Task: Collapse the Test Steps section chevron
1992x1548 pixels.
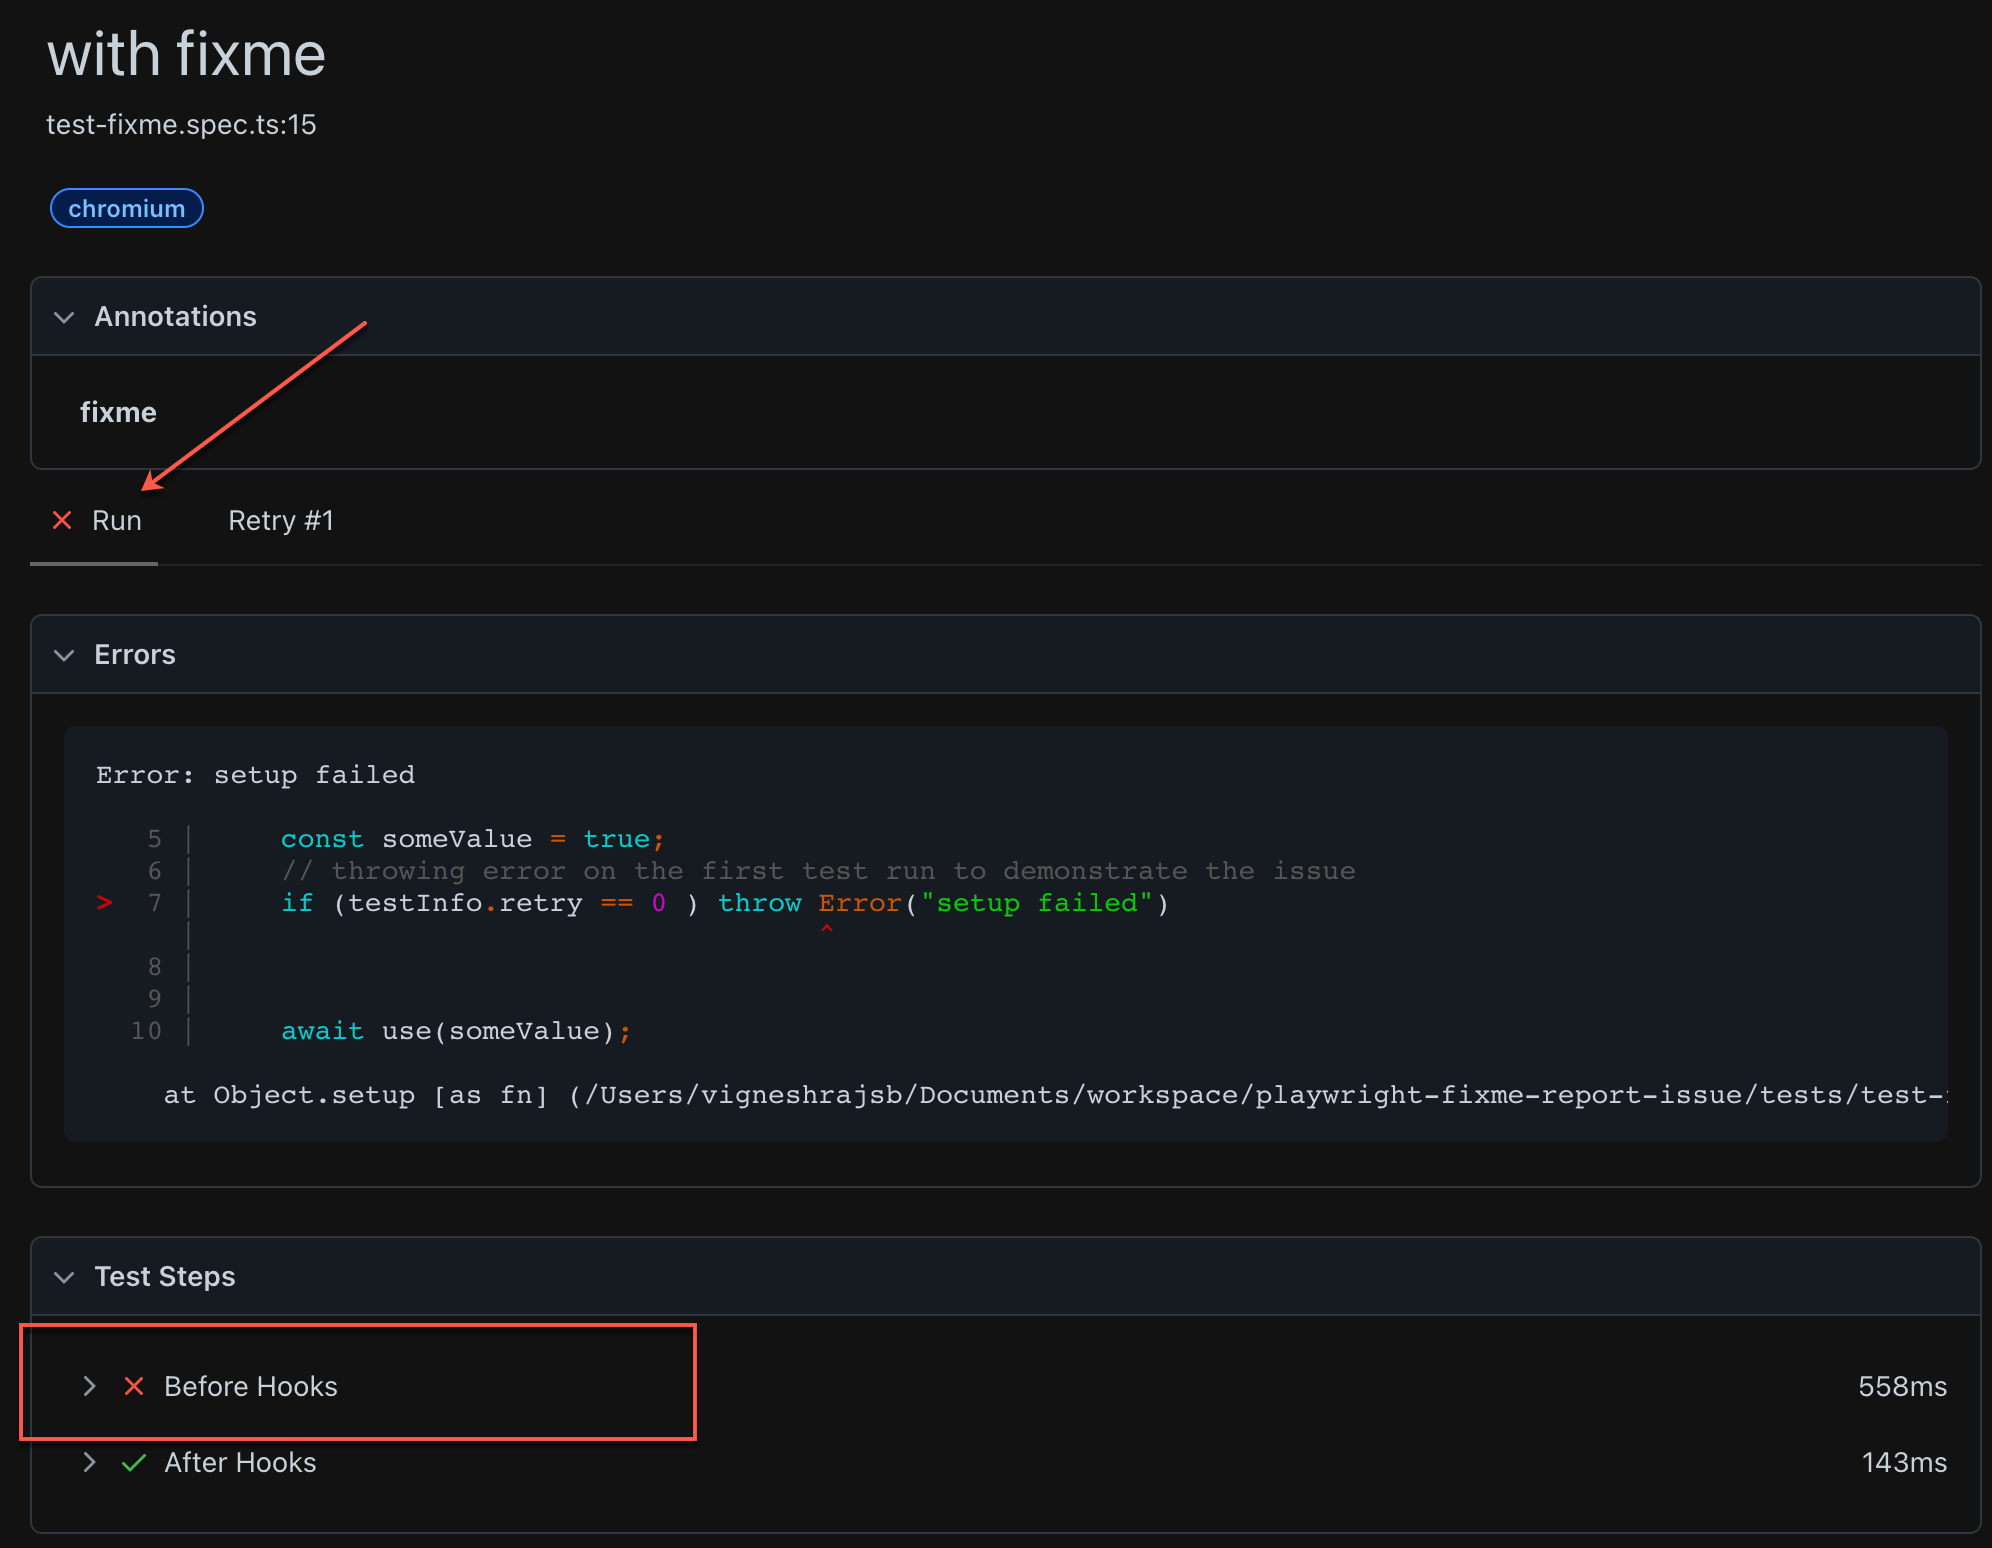Action: click(x=65, y=1277)
